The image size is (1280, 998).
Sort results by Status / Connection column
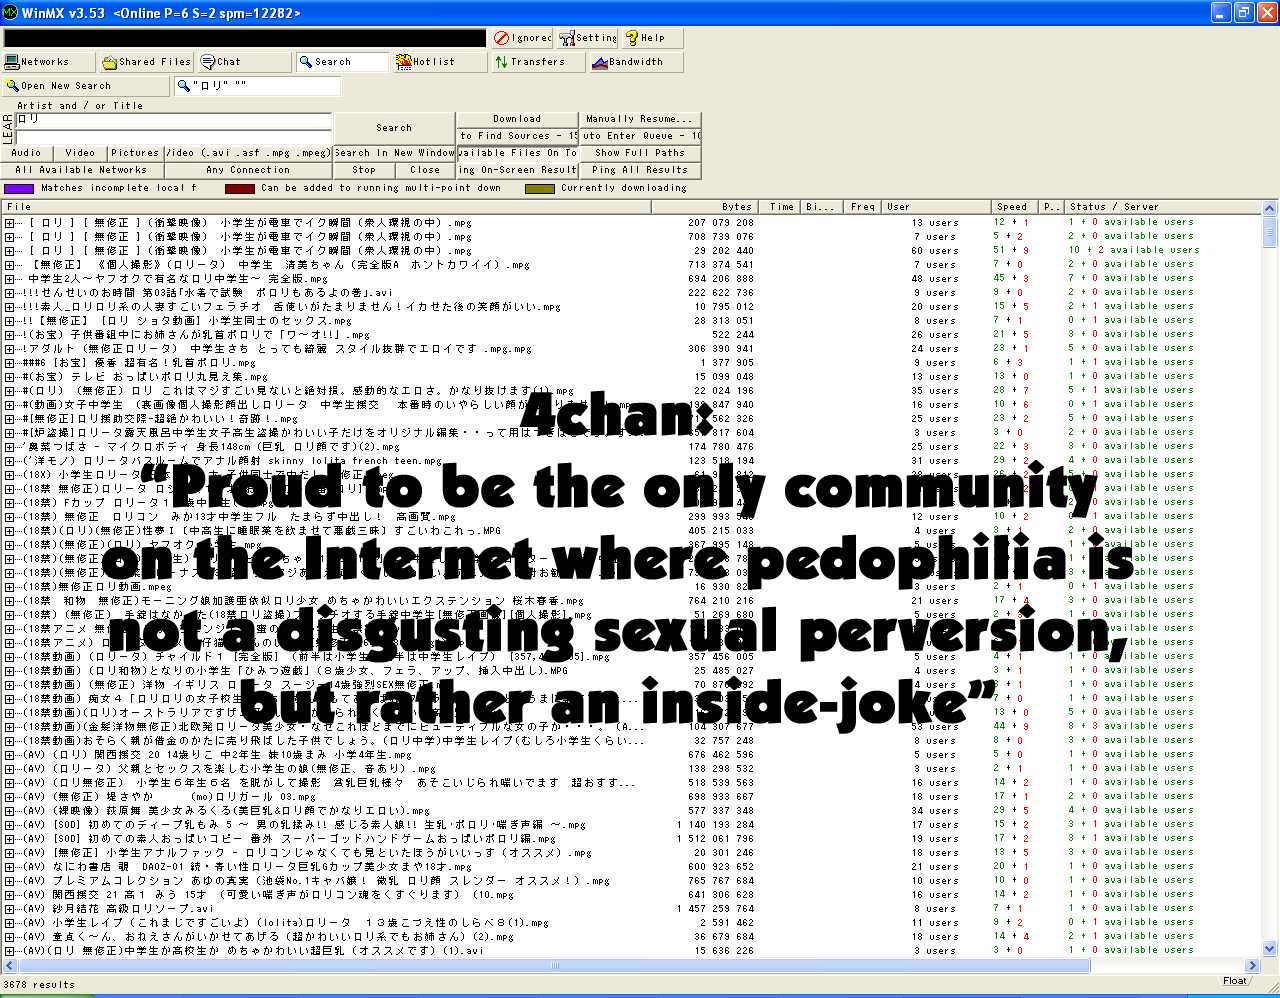1162,207
